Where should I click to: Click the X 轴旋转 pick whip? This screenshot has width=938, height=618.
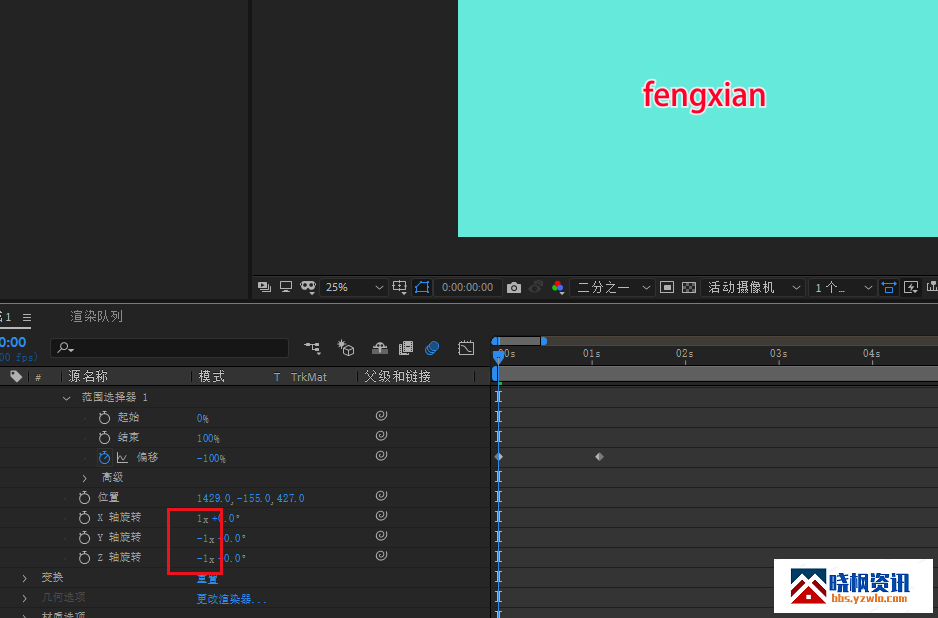pyautogui.click(x=381, y=516)
